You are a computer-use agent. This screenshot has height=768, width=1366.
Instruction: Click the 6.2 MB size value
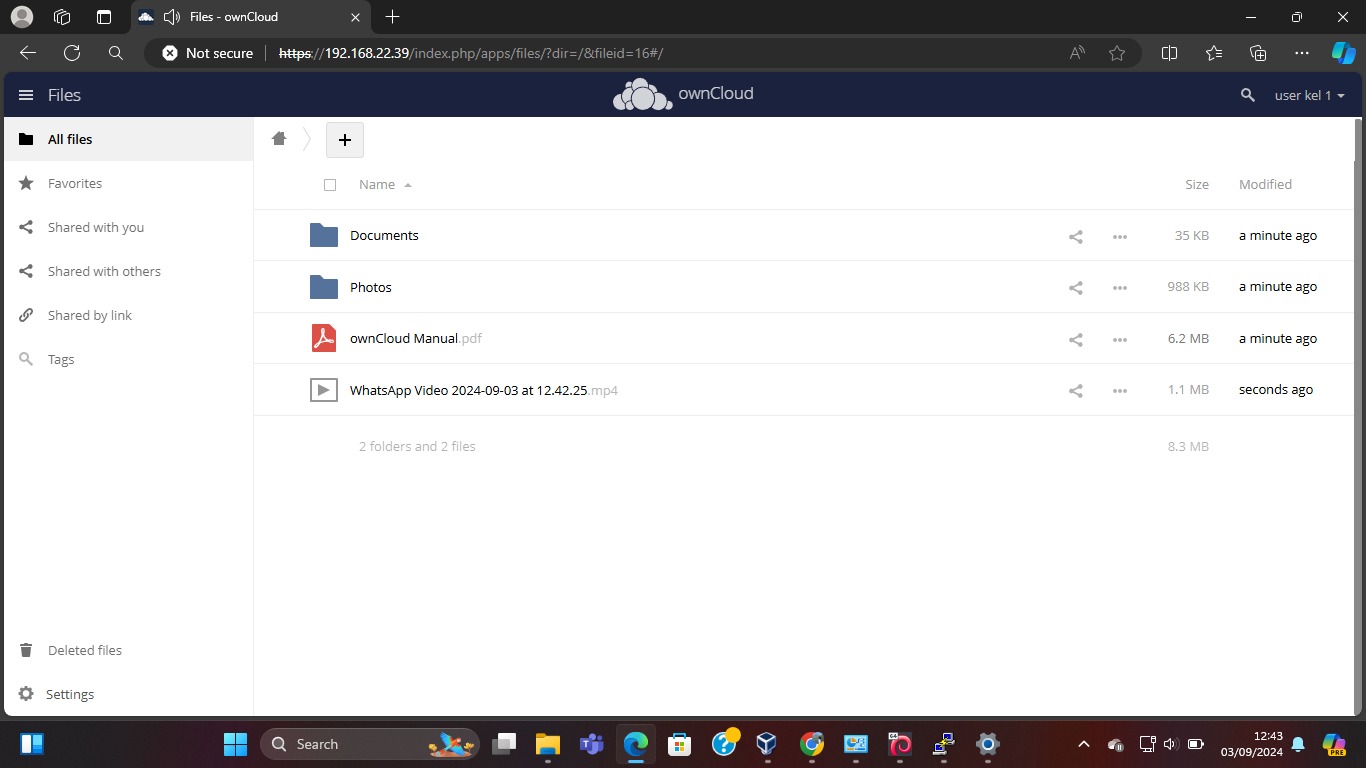click(x=1188, y=339)
